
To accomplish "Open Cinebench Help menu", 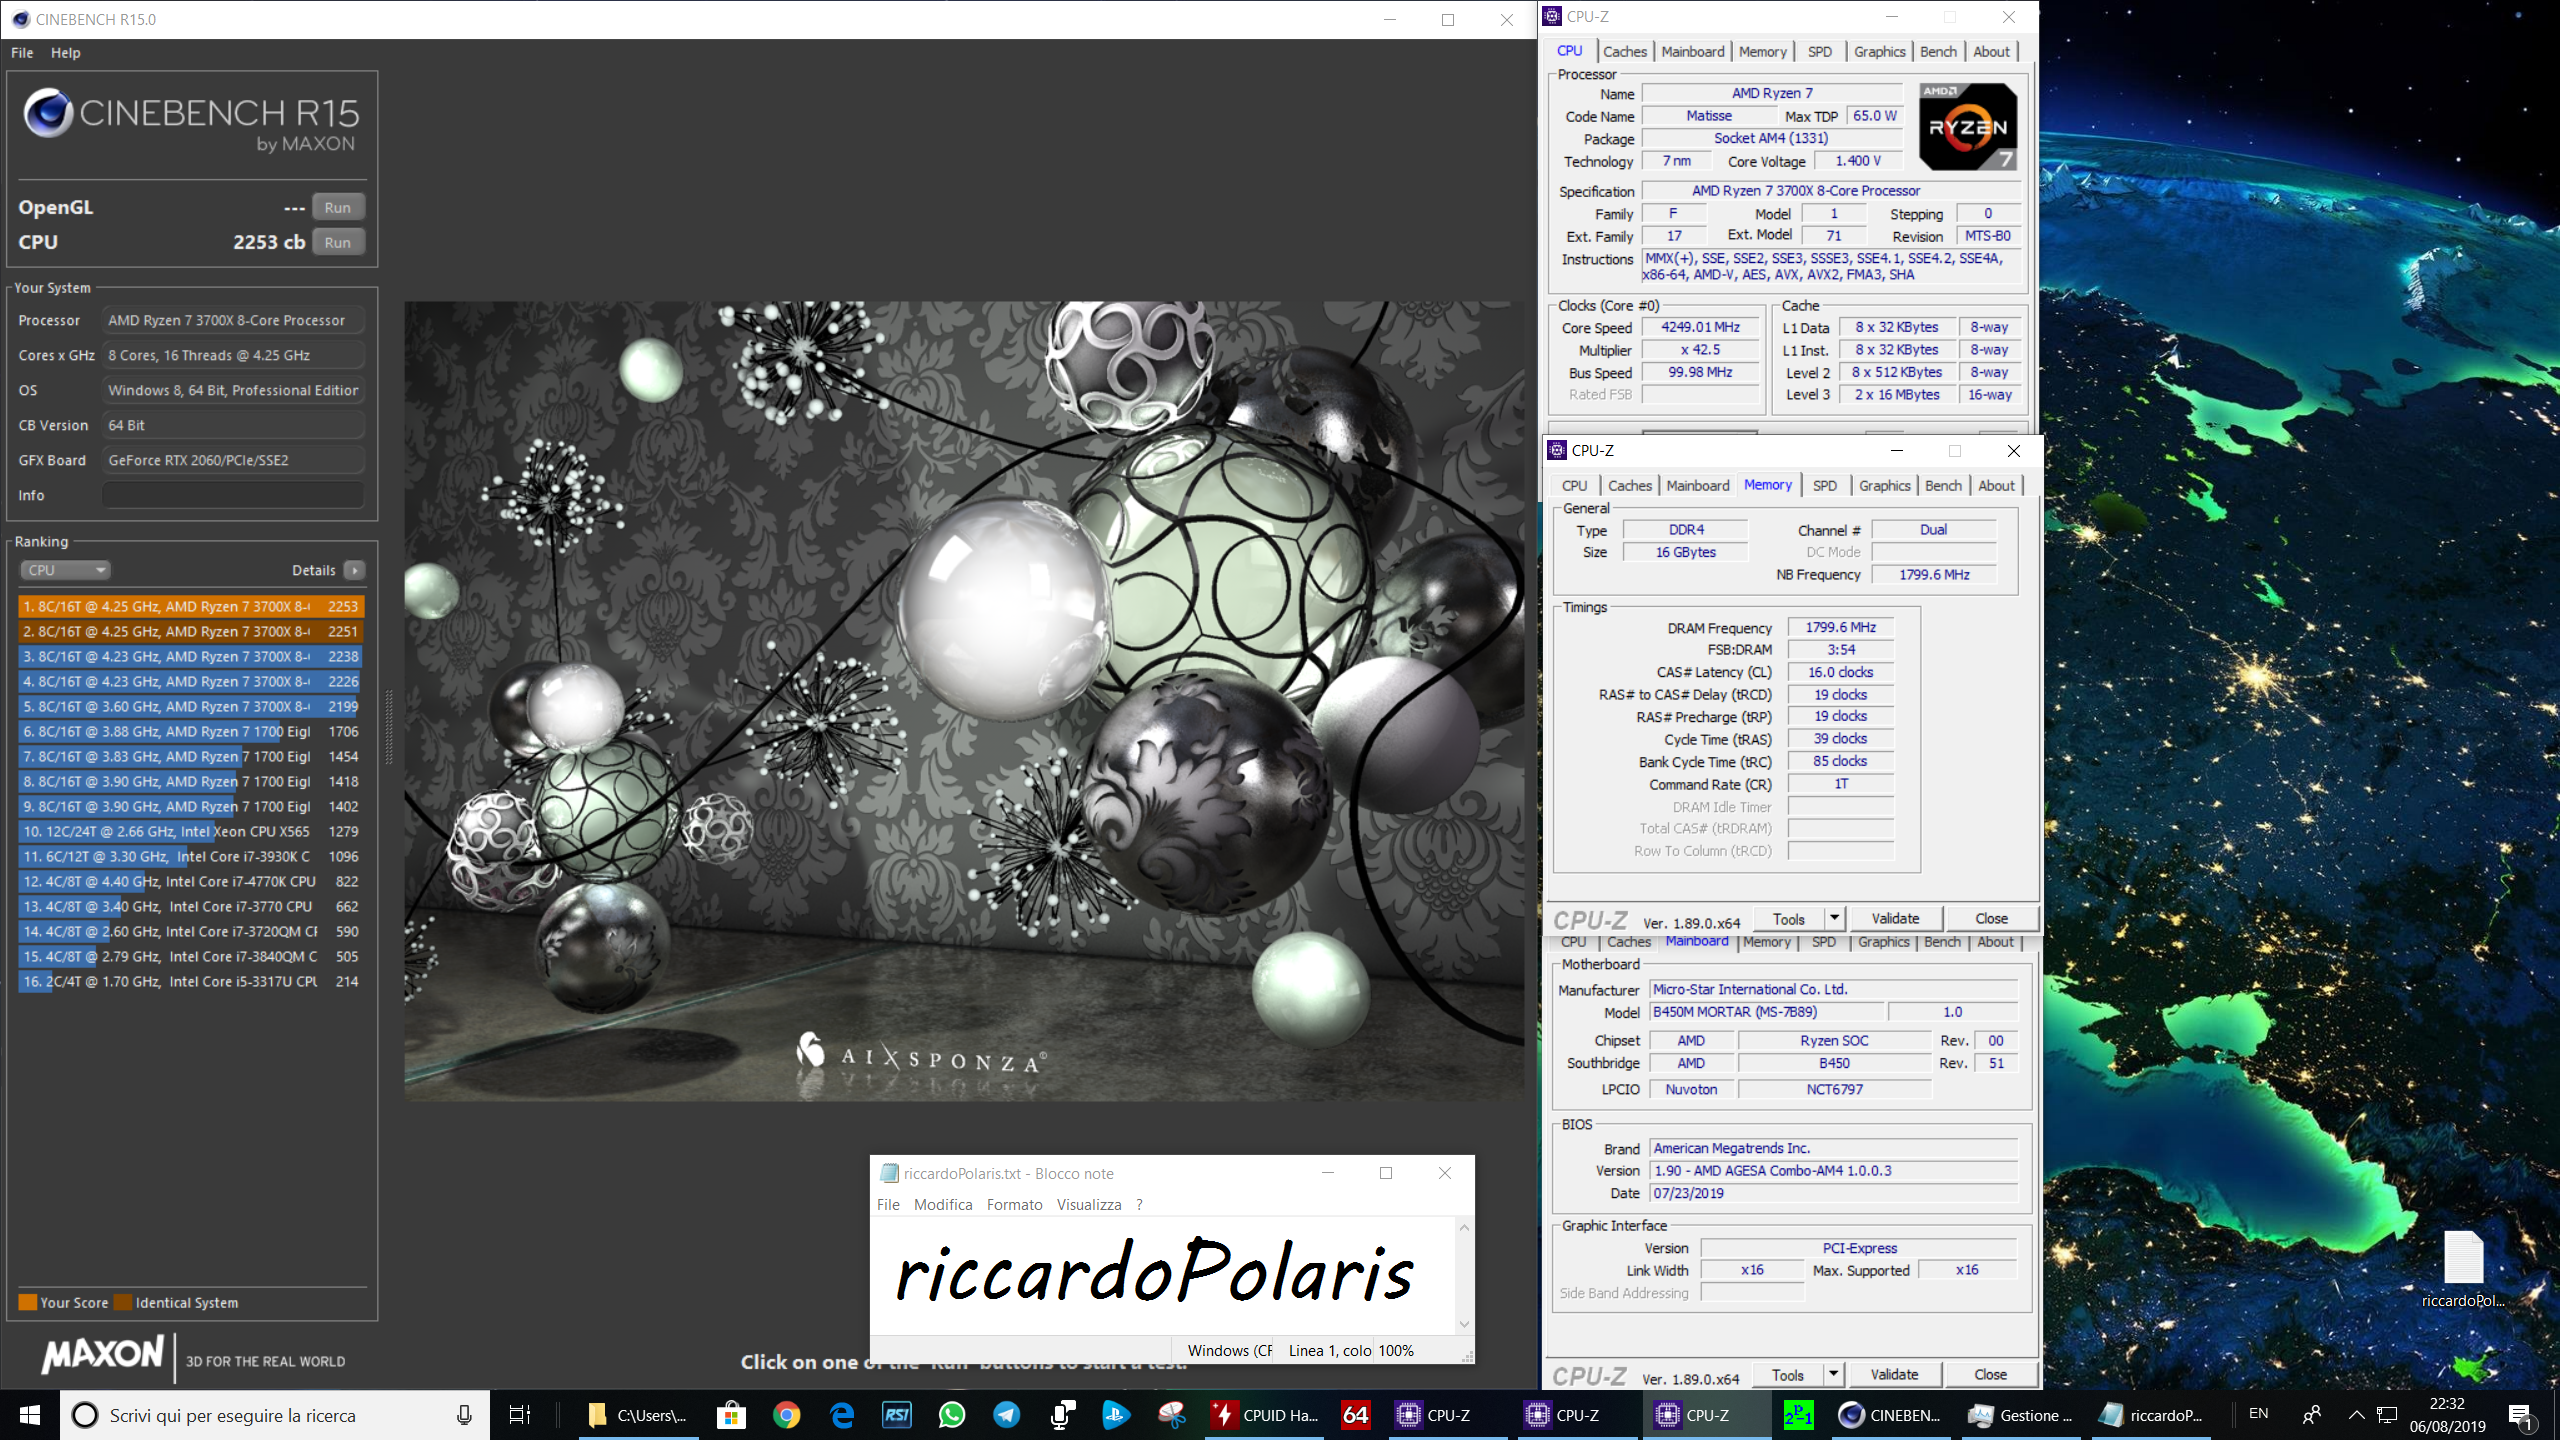I will [66, 53].
